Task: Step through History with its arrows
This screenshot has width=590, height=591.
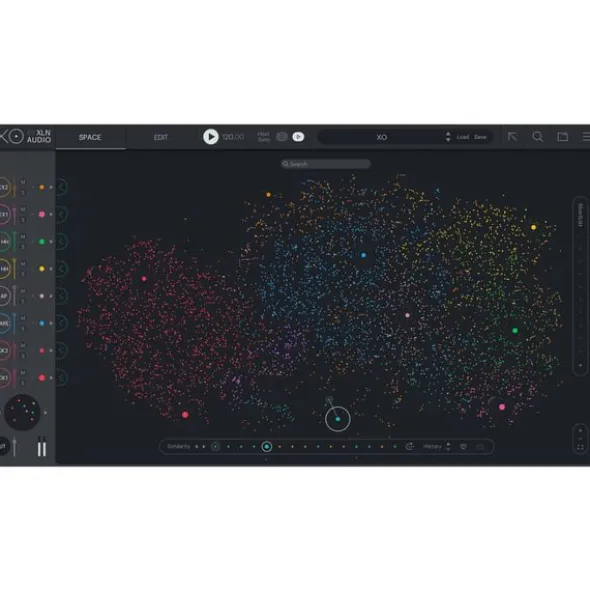Action: (448, 447)
